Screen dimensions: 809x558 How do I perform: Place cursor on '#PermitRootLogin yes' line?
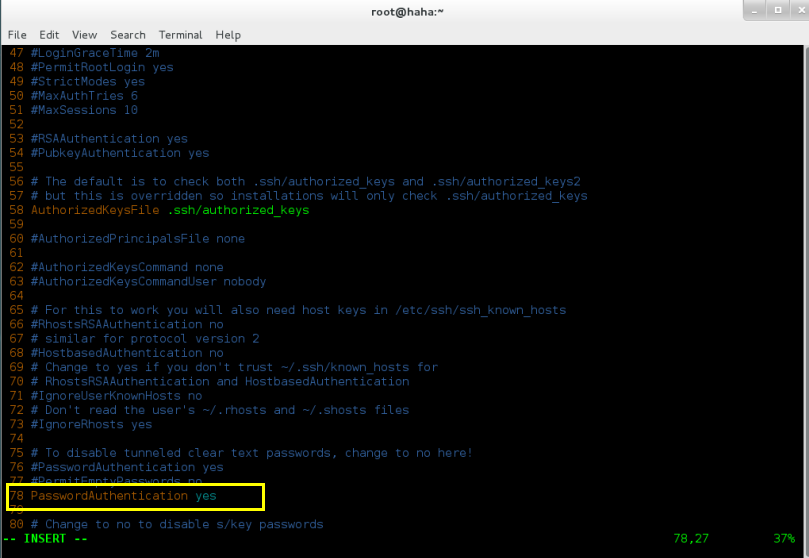[102, 67]
